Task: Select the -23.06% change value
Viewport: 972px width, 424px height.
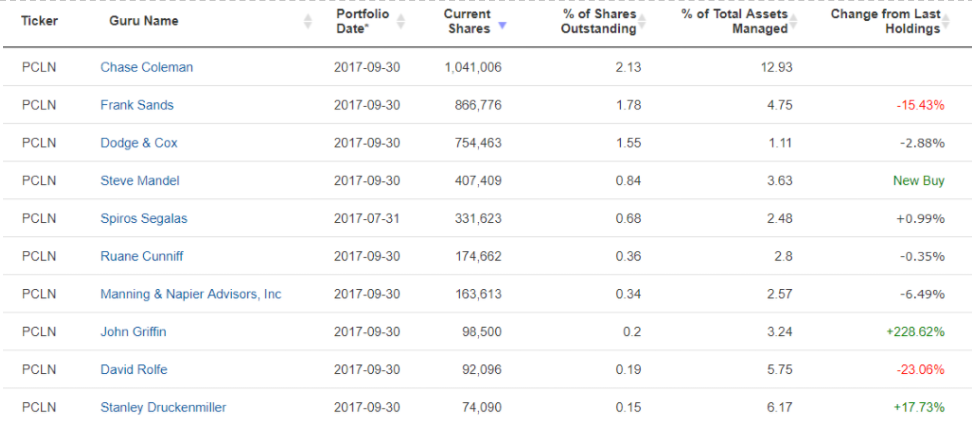Action: [921, 369]
